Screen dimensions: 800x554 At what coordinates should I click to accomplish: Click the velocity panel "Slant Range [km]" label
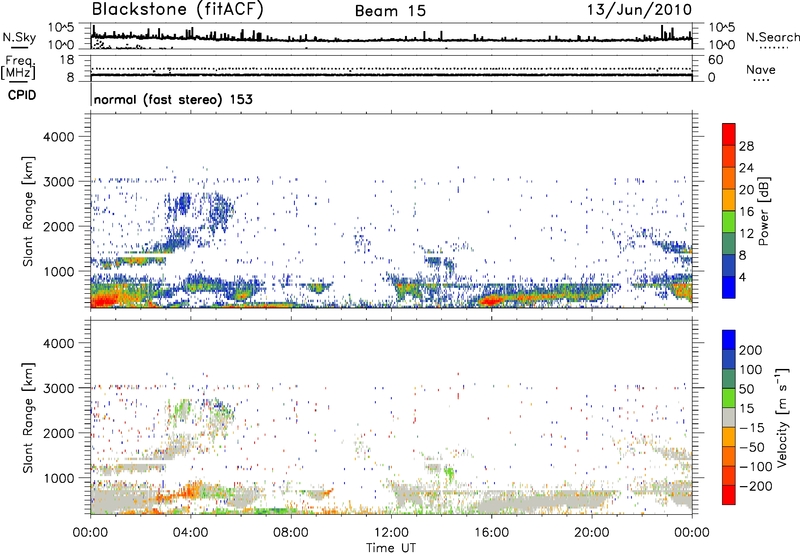tap(28, 417)
